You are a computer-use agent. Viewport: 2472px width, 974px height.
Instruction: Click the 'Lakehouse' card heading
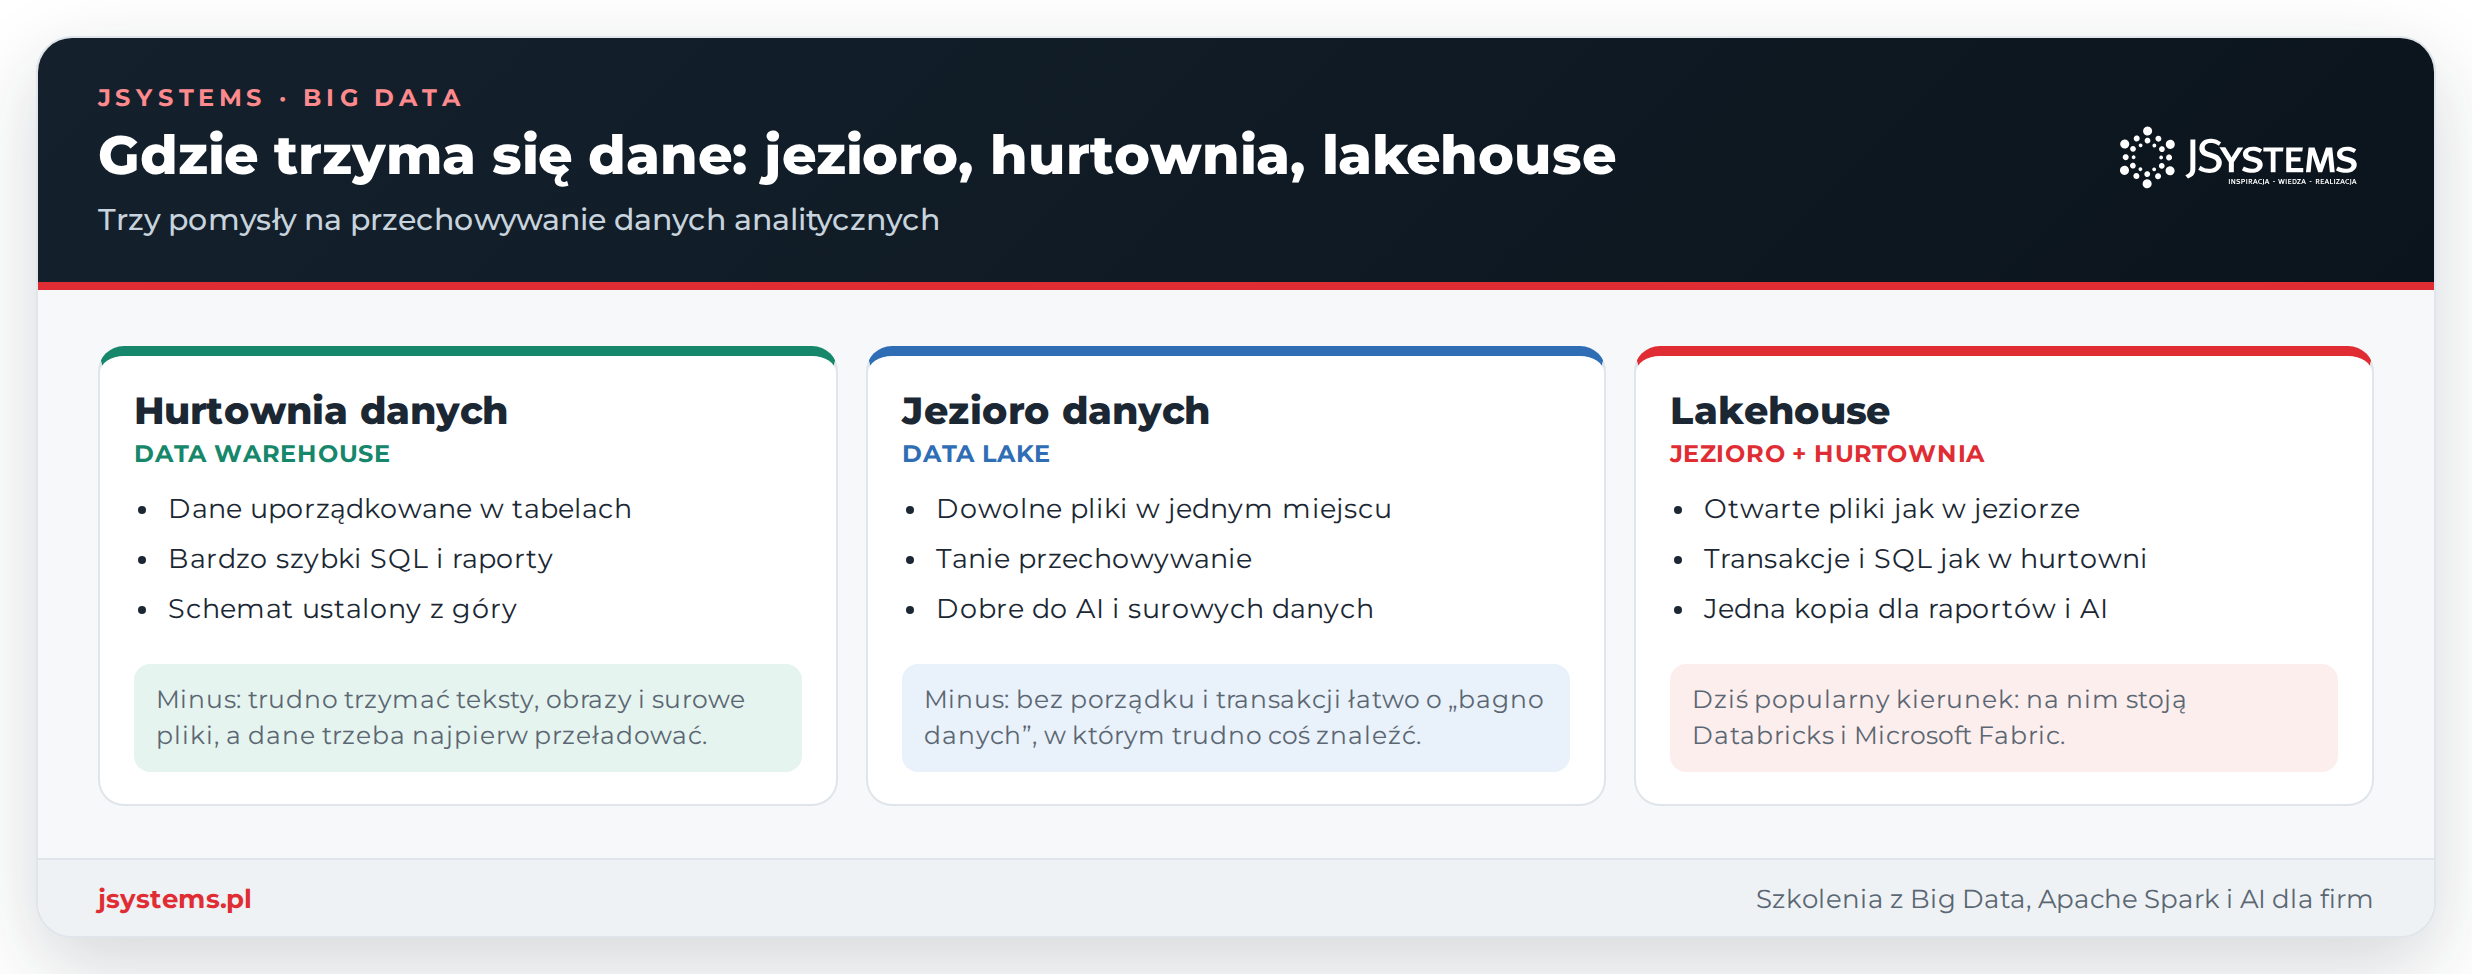[x=1780, y=411]
